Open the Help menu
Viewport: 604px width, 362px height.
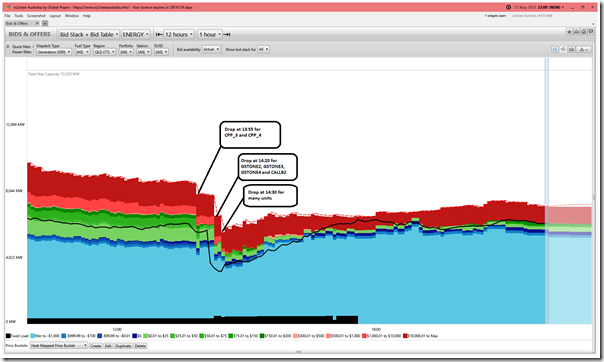(x=87, y=16)
